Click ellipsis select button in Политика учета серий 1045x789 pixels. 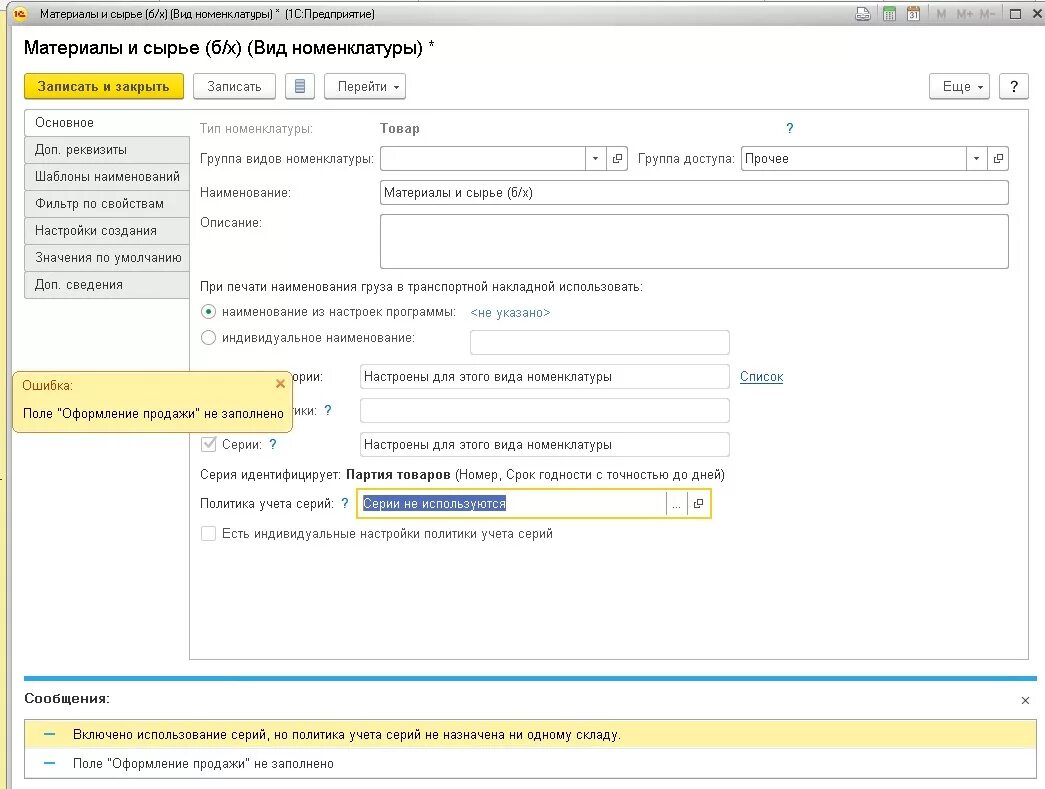[x=676, y=504]
